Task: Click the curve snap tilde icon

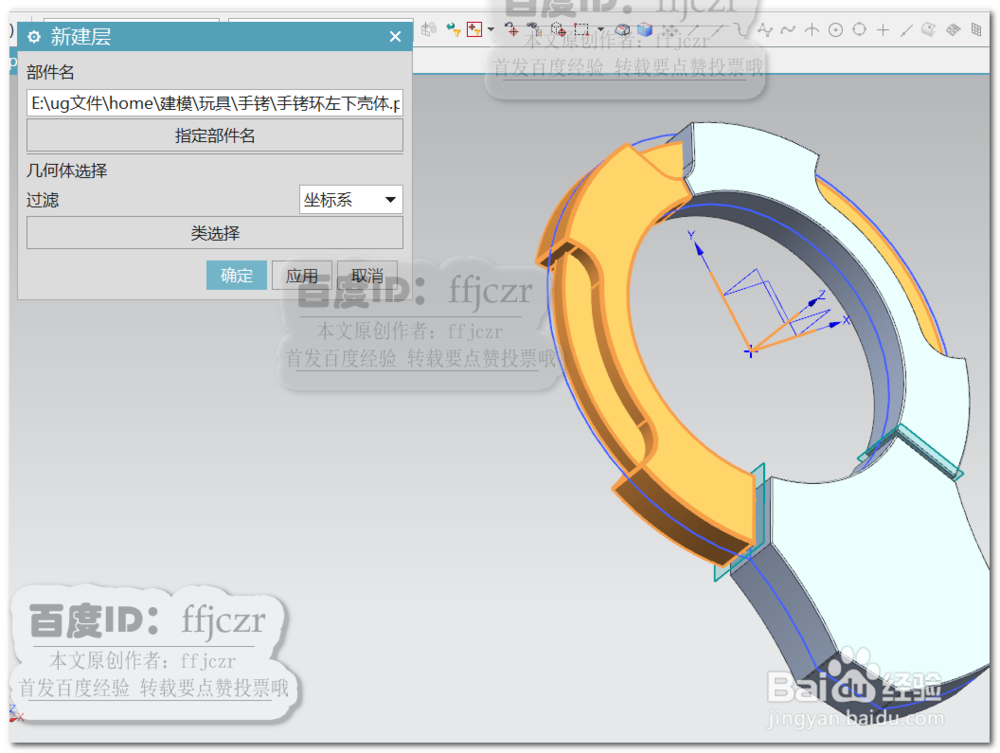Action: pyautogui.click(x=787, y=31)
